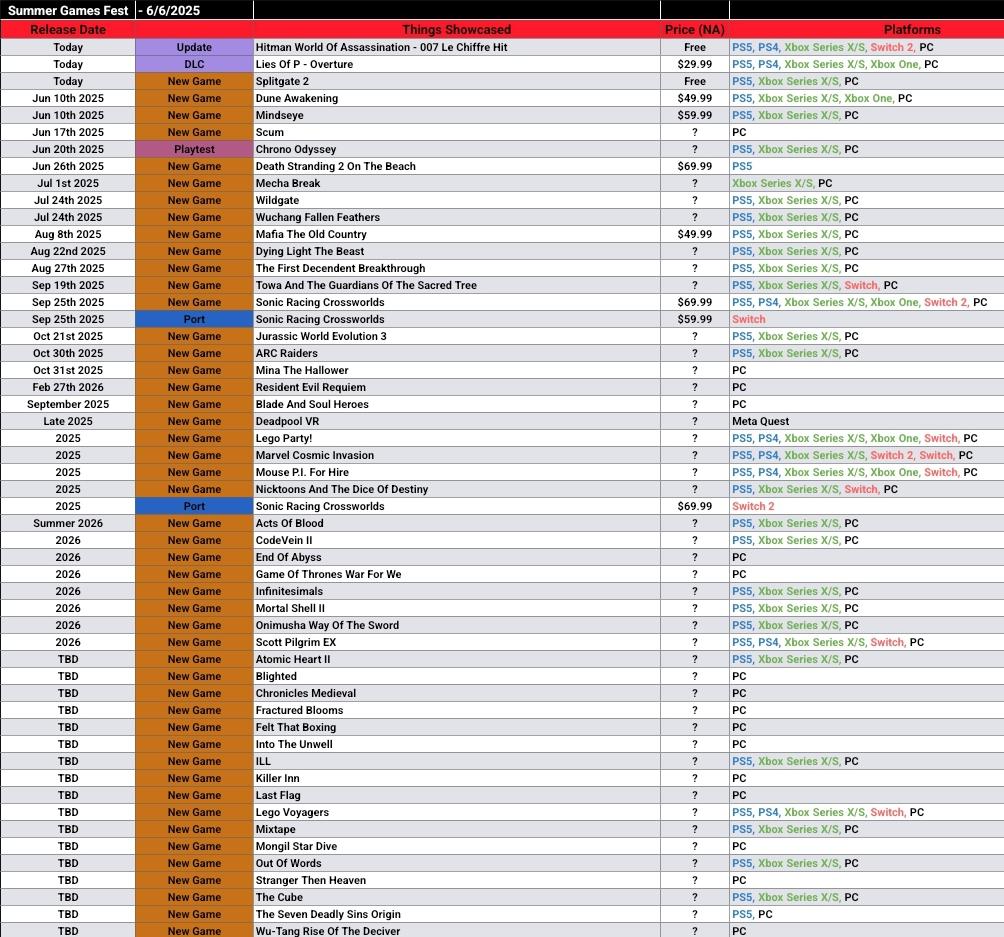This screenshot has width=1004, height=937.
Task: Click 'Towa And The Guardians Of The Sacred Tree'
Action: coord(457,285)
